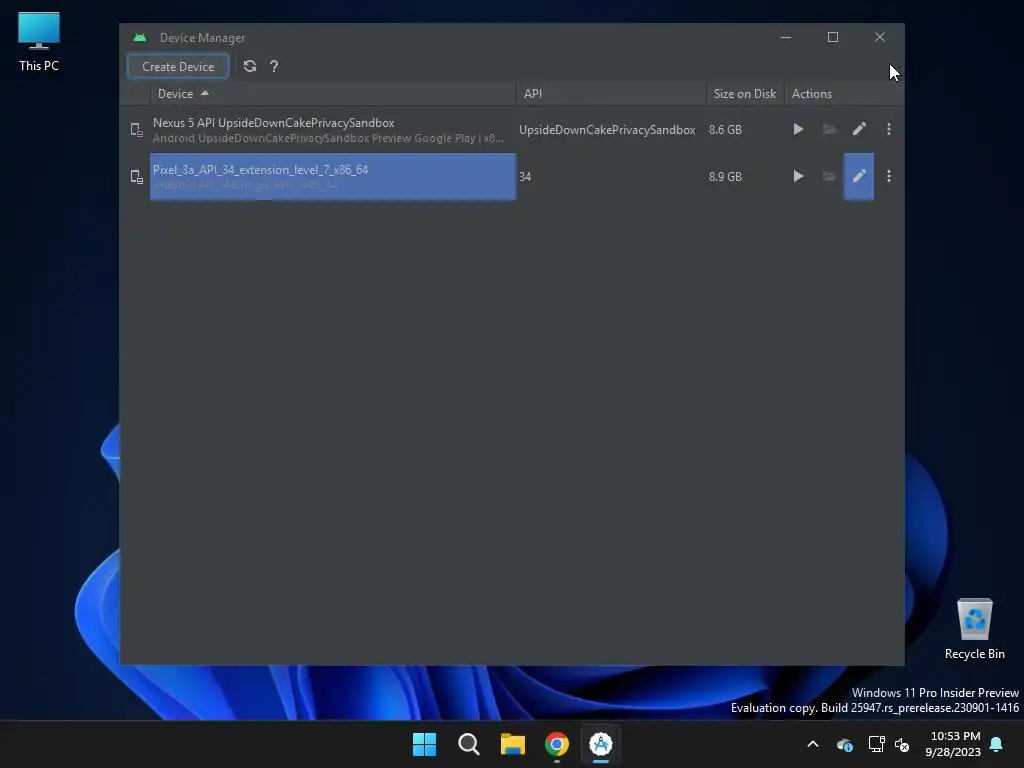Maximize the Device Manager window
The height and width of the screenshot is (768, 1024).
pyautogui.click(x=833, y=37)
